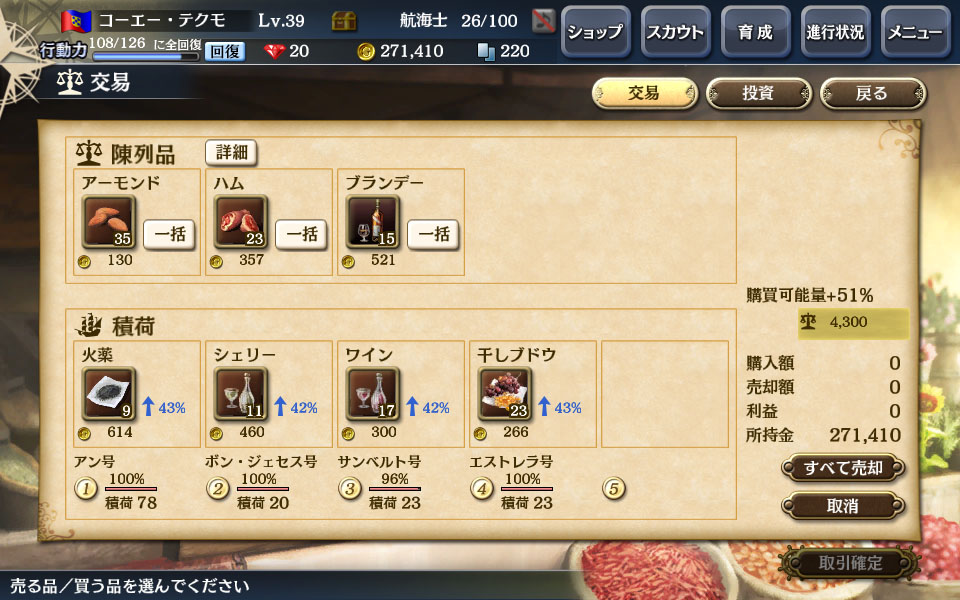Click the 行動力 action points gauge

tap(146, 57)
